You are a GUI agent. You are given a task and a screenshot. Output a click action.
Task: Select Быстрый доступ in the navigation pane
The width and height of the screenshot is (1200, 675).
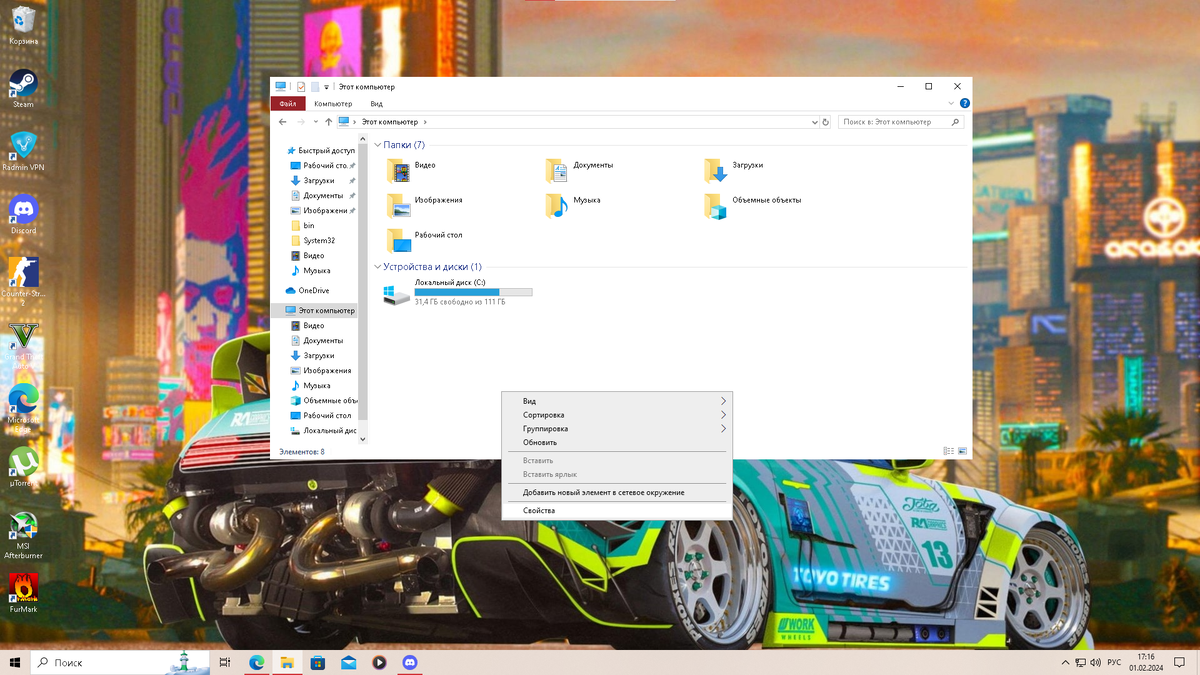320,151
